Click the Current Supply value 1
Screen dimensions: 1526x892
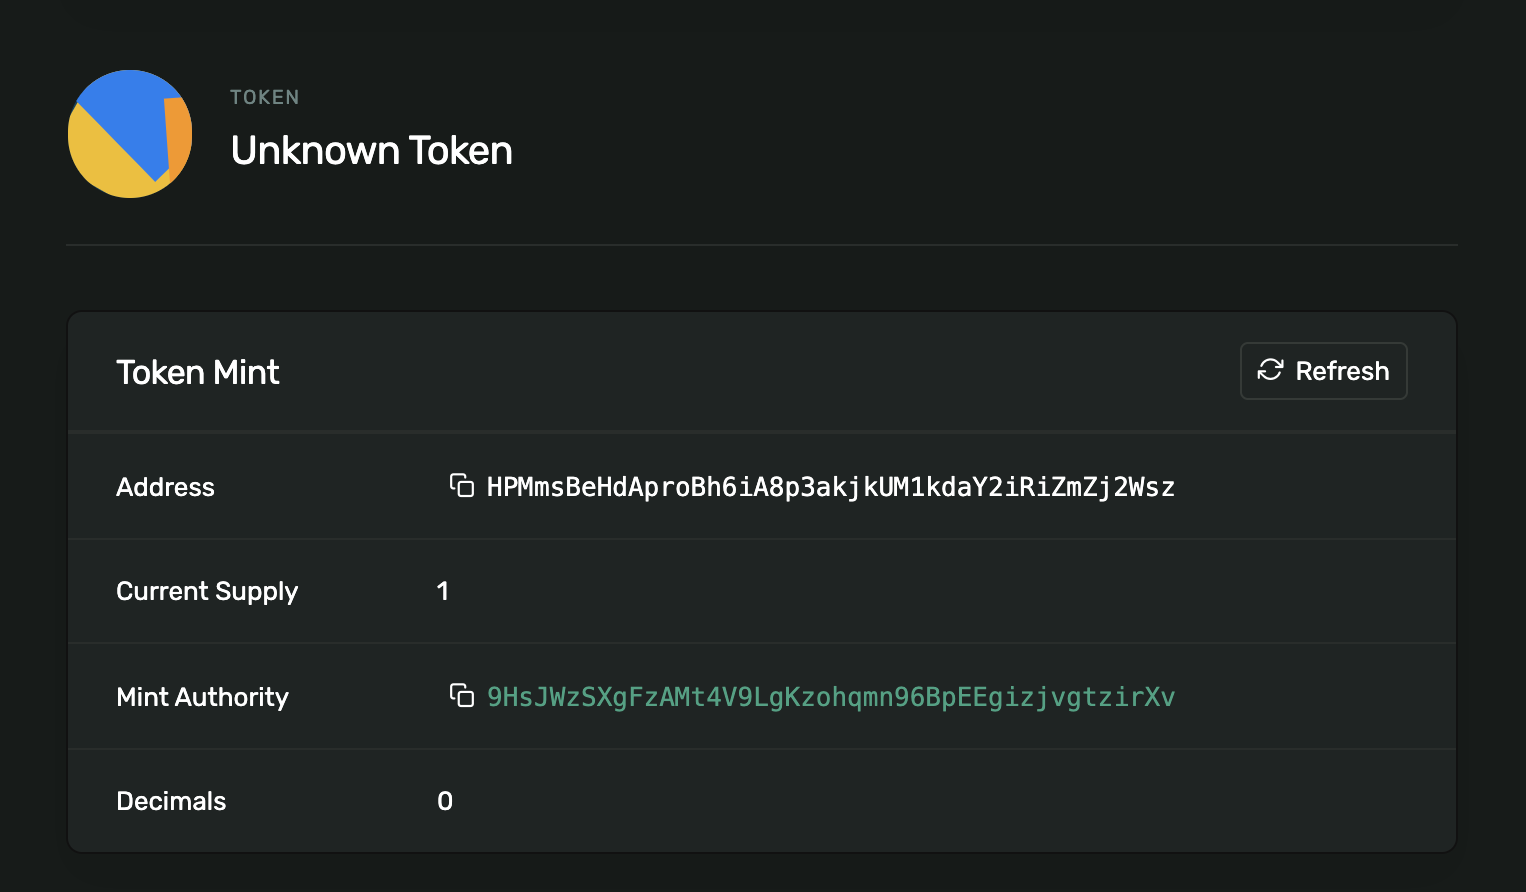[444, 591]
